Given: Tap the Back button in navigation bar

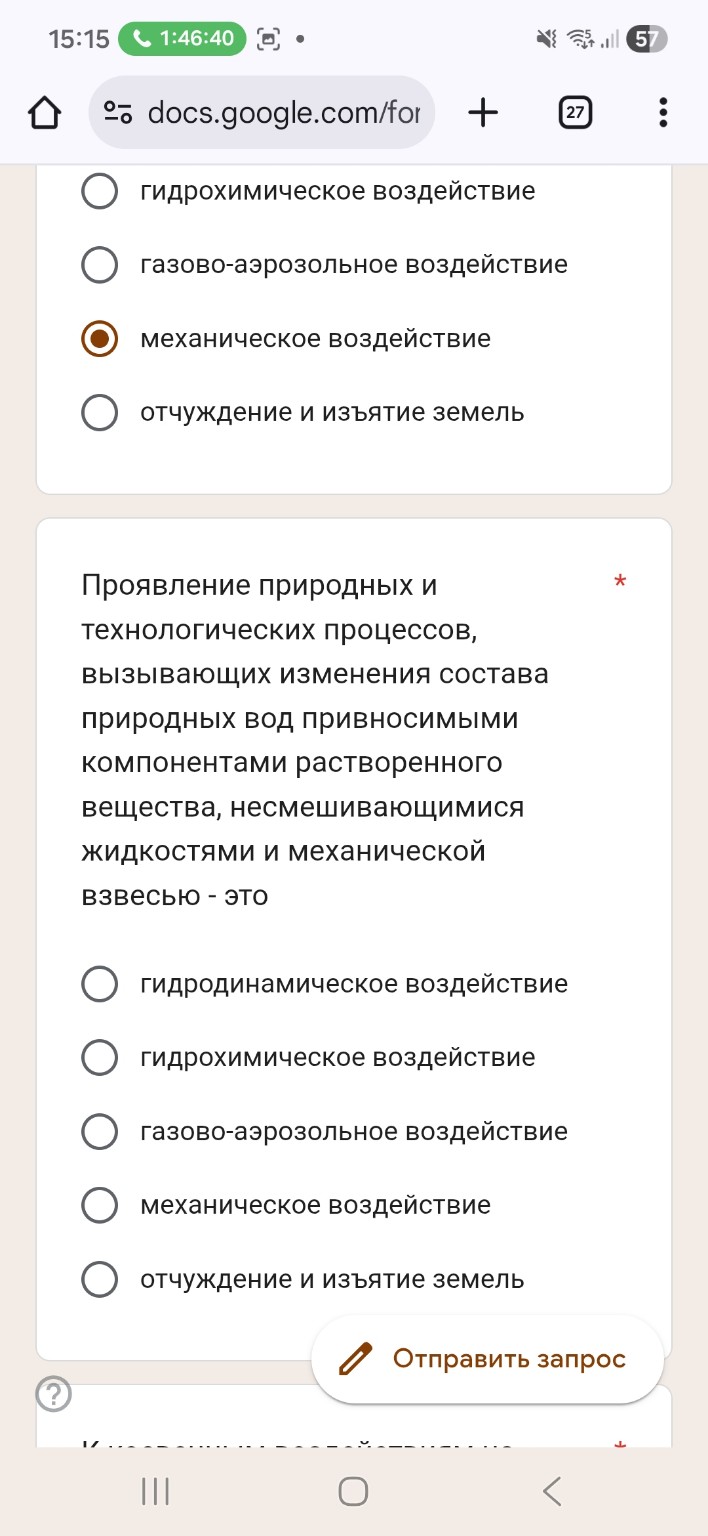Looking at the screenshot, I should pyautogui.click(x=551, y=1490).
